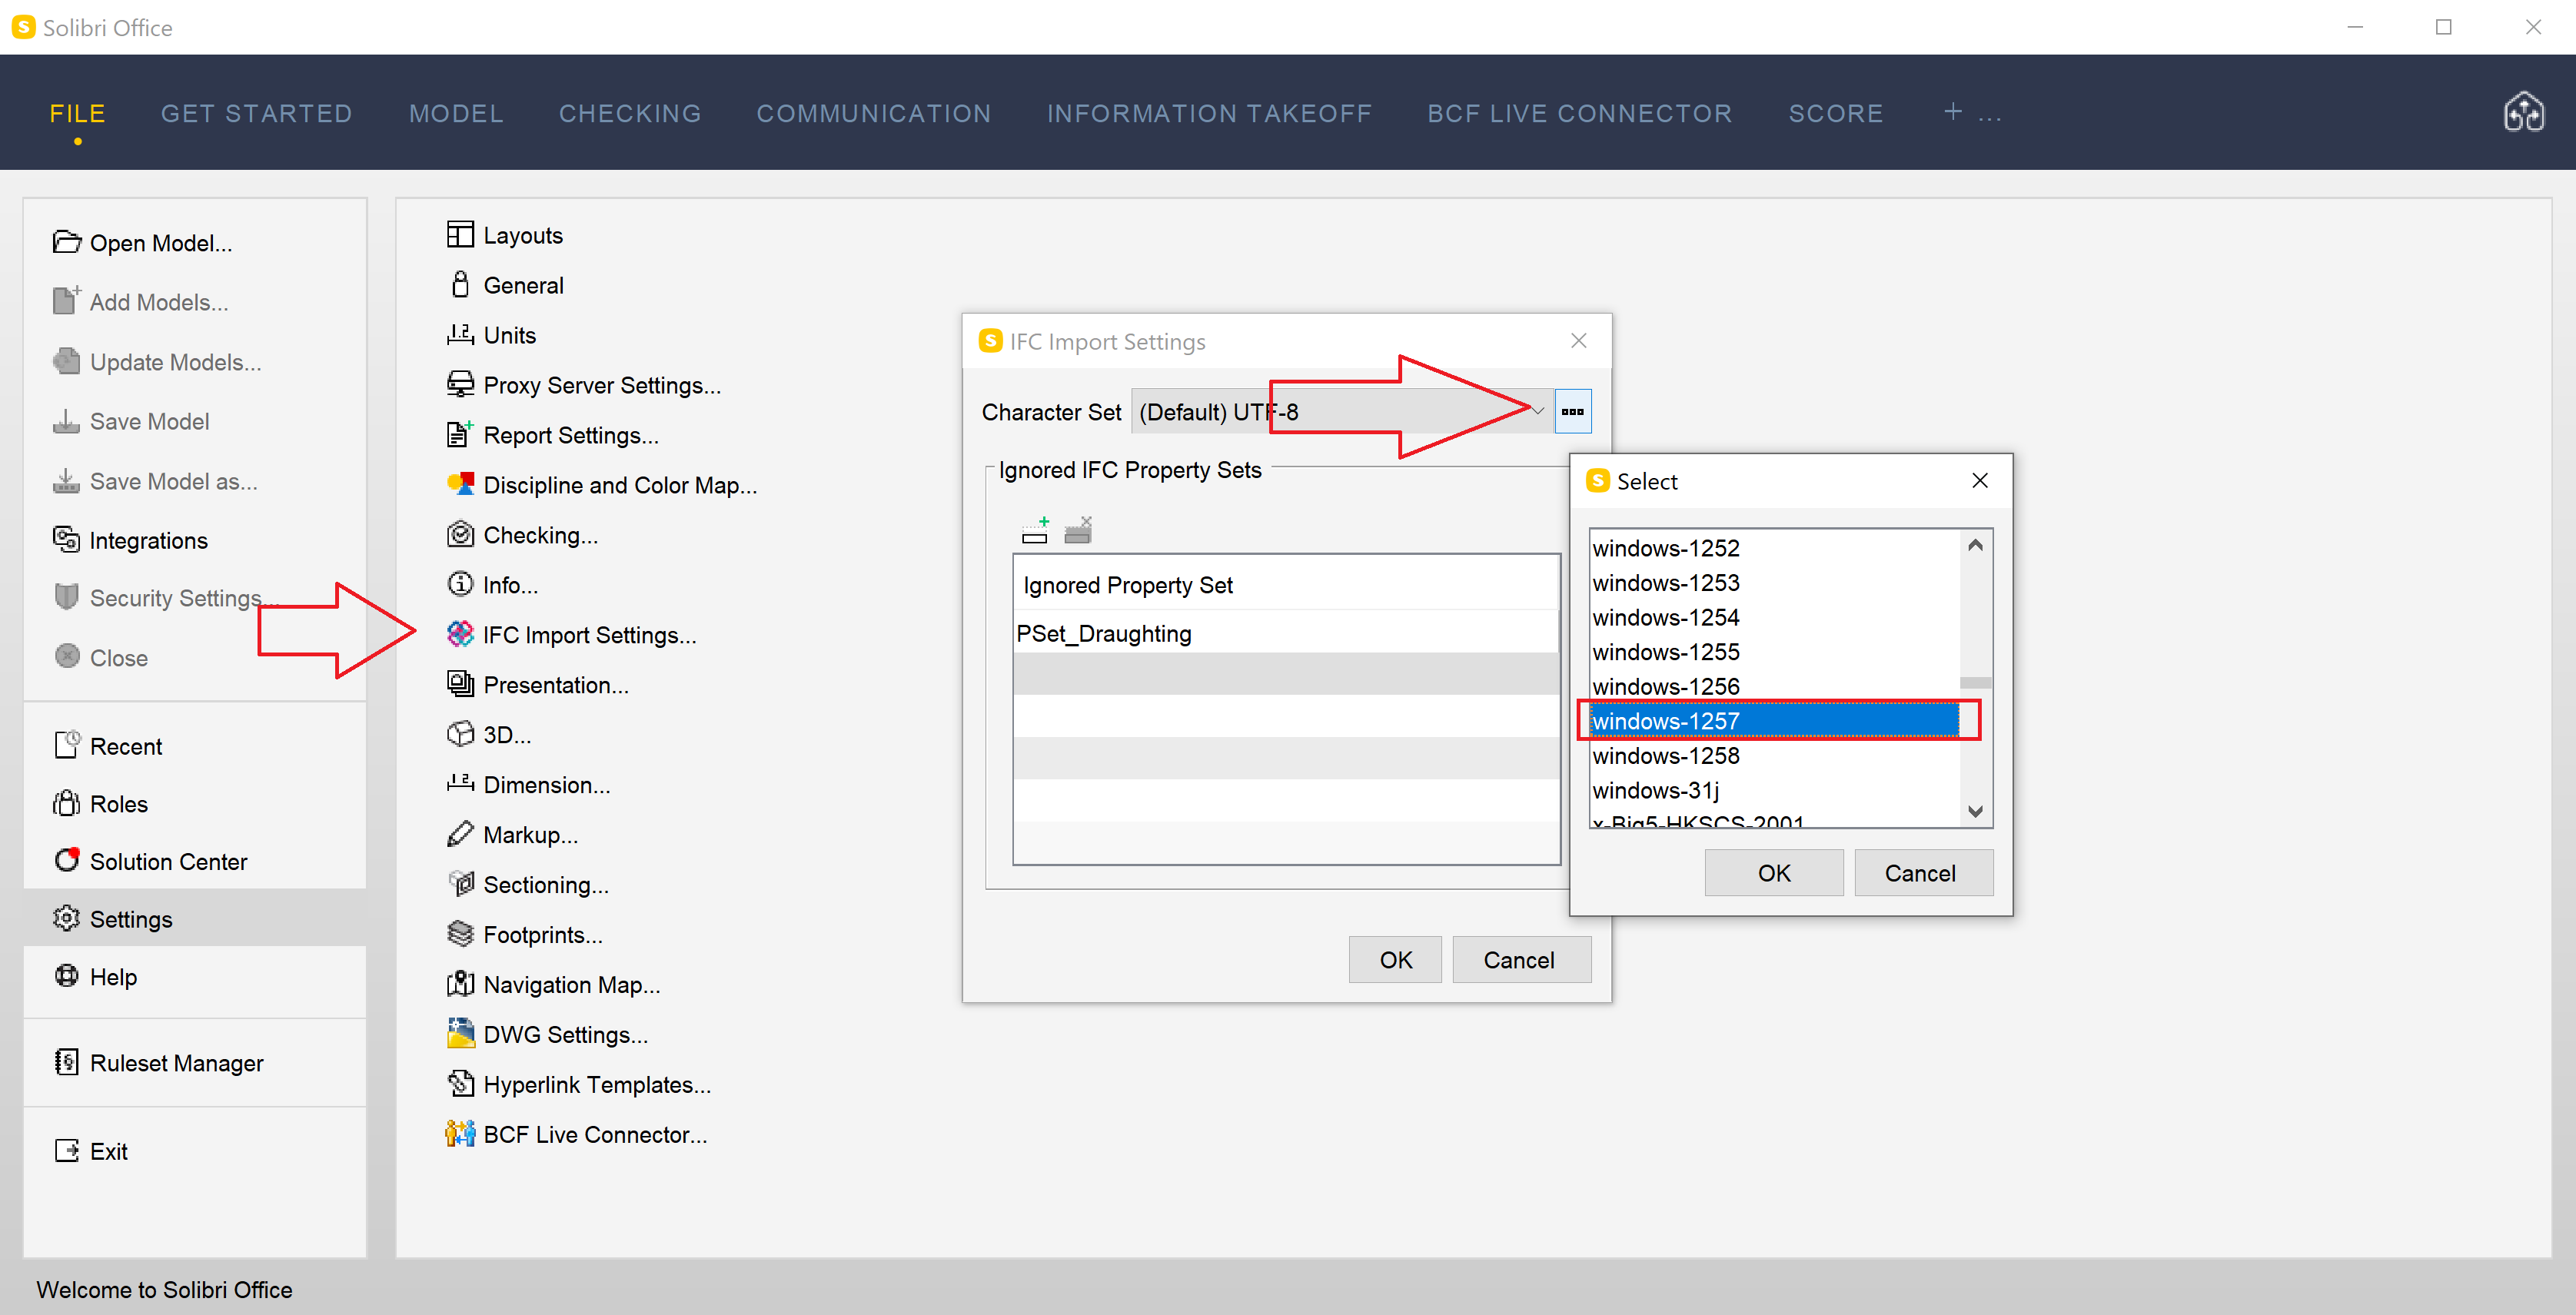Click the Open Model folder icon
This screenshot has width=2576, height=1315.
pos(66,242)
